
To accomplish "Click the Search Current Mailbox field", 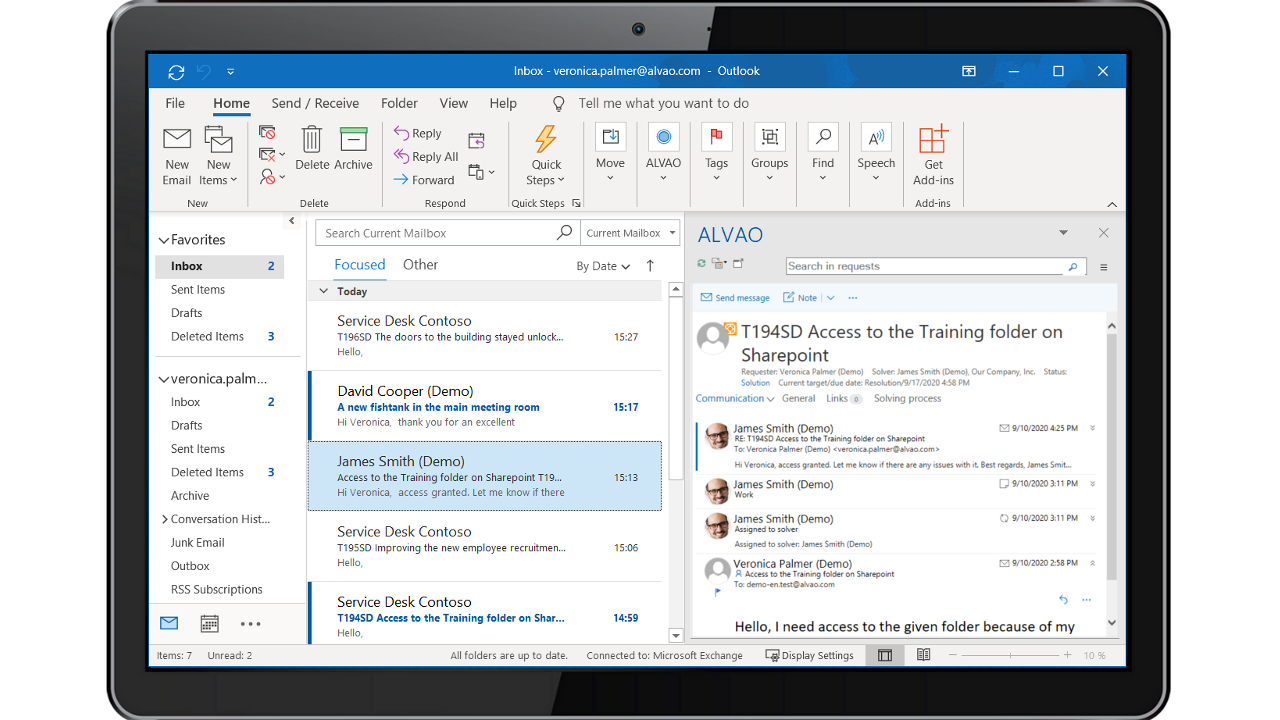I will [x=447, y=233].
